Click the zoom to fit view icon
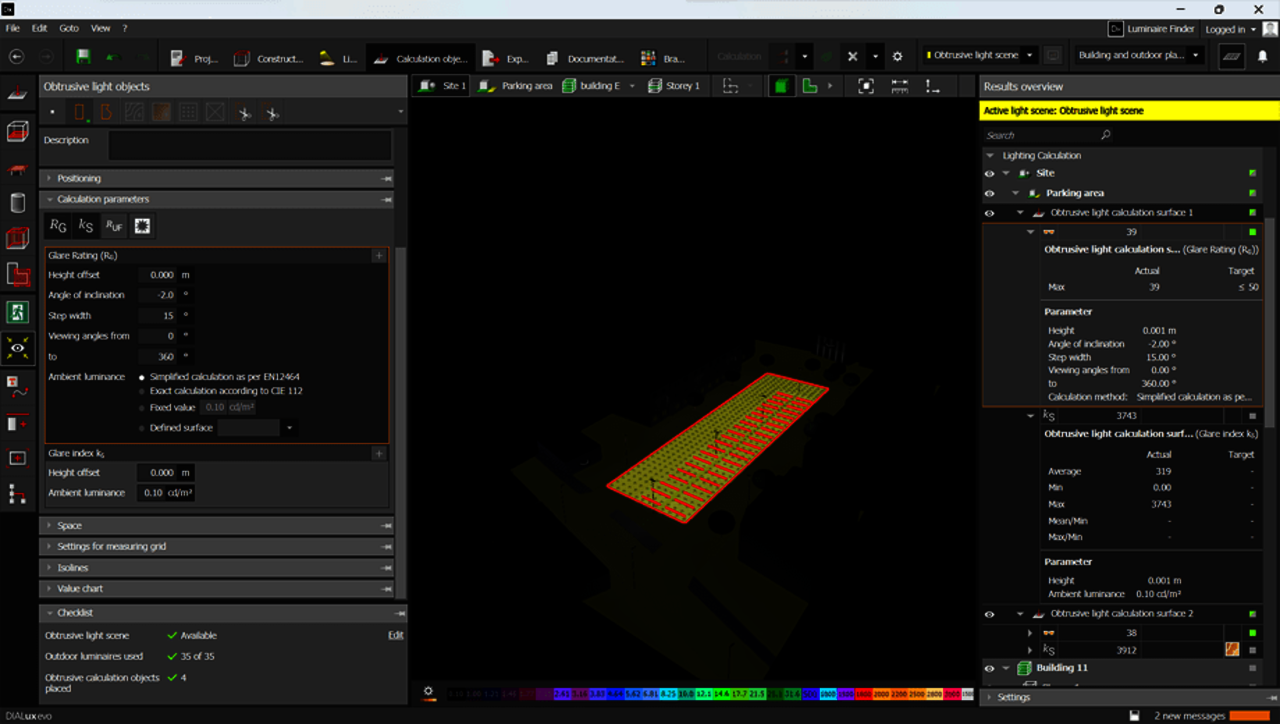The width and height of the screenshot is (1280, 724). tap(866, 86)
